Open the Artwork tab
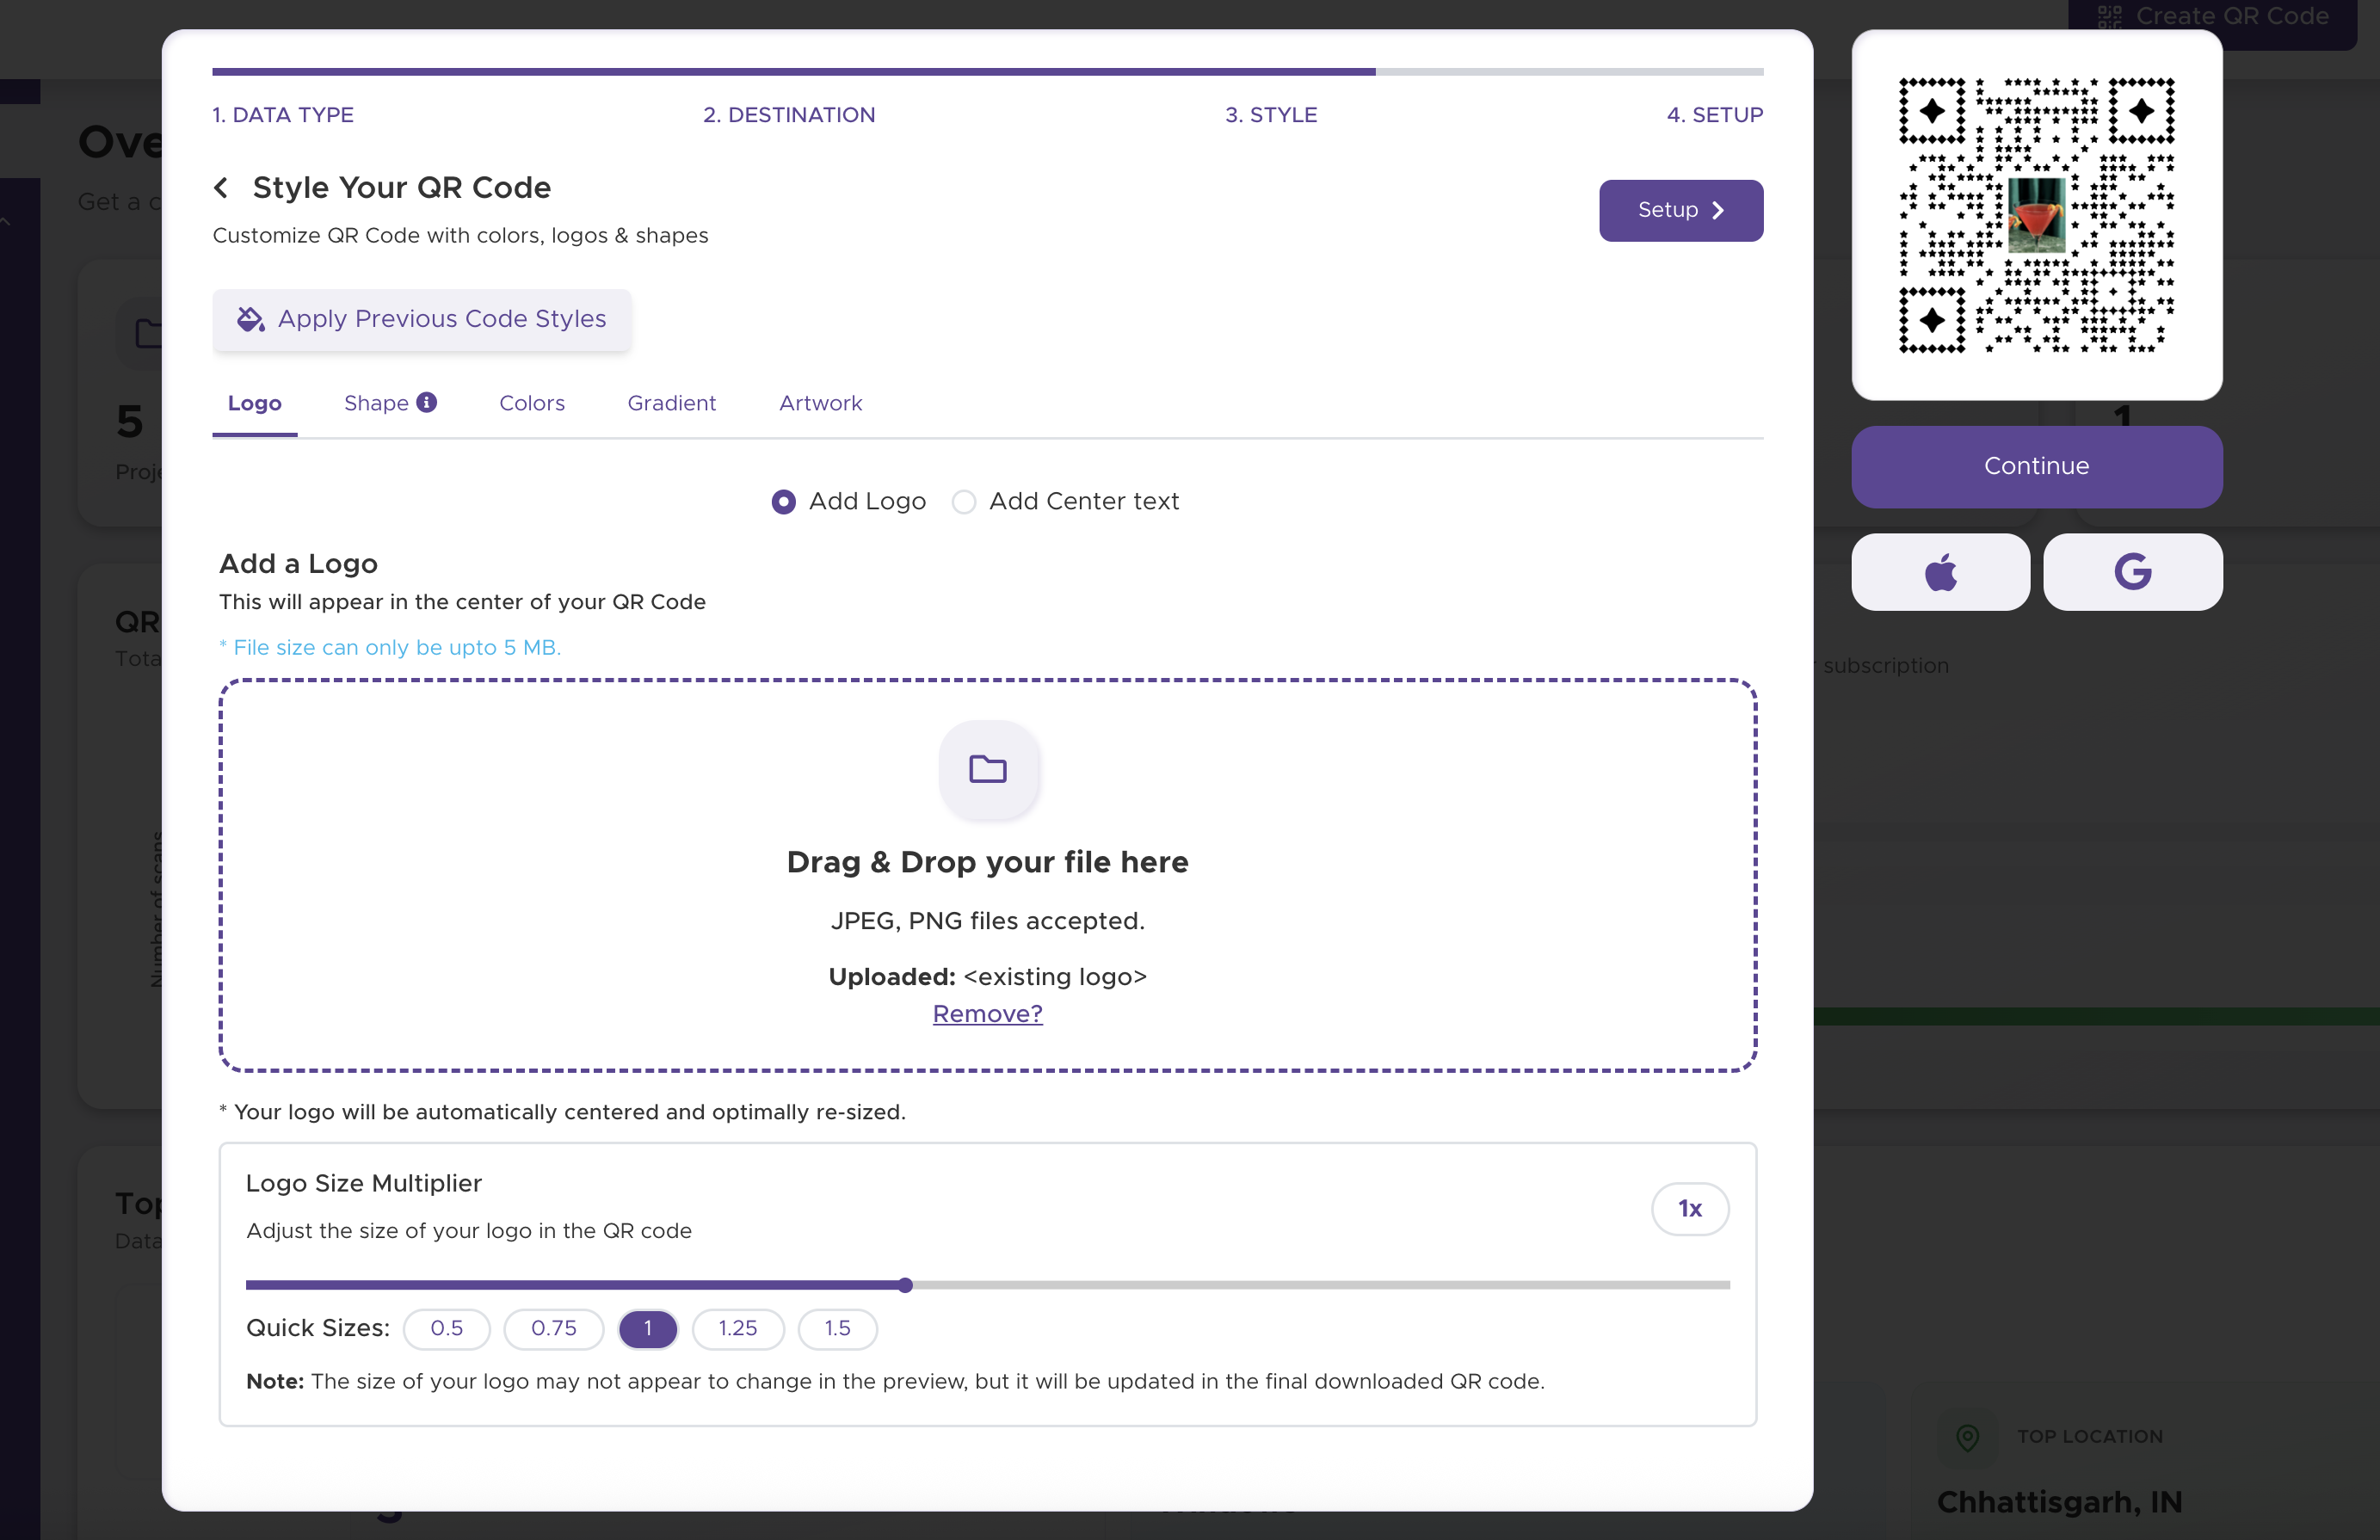2380x1540 pixels. pos(819,403)
